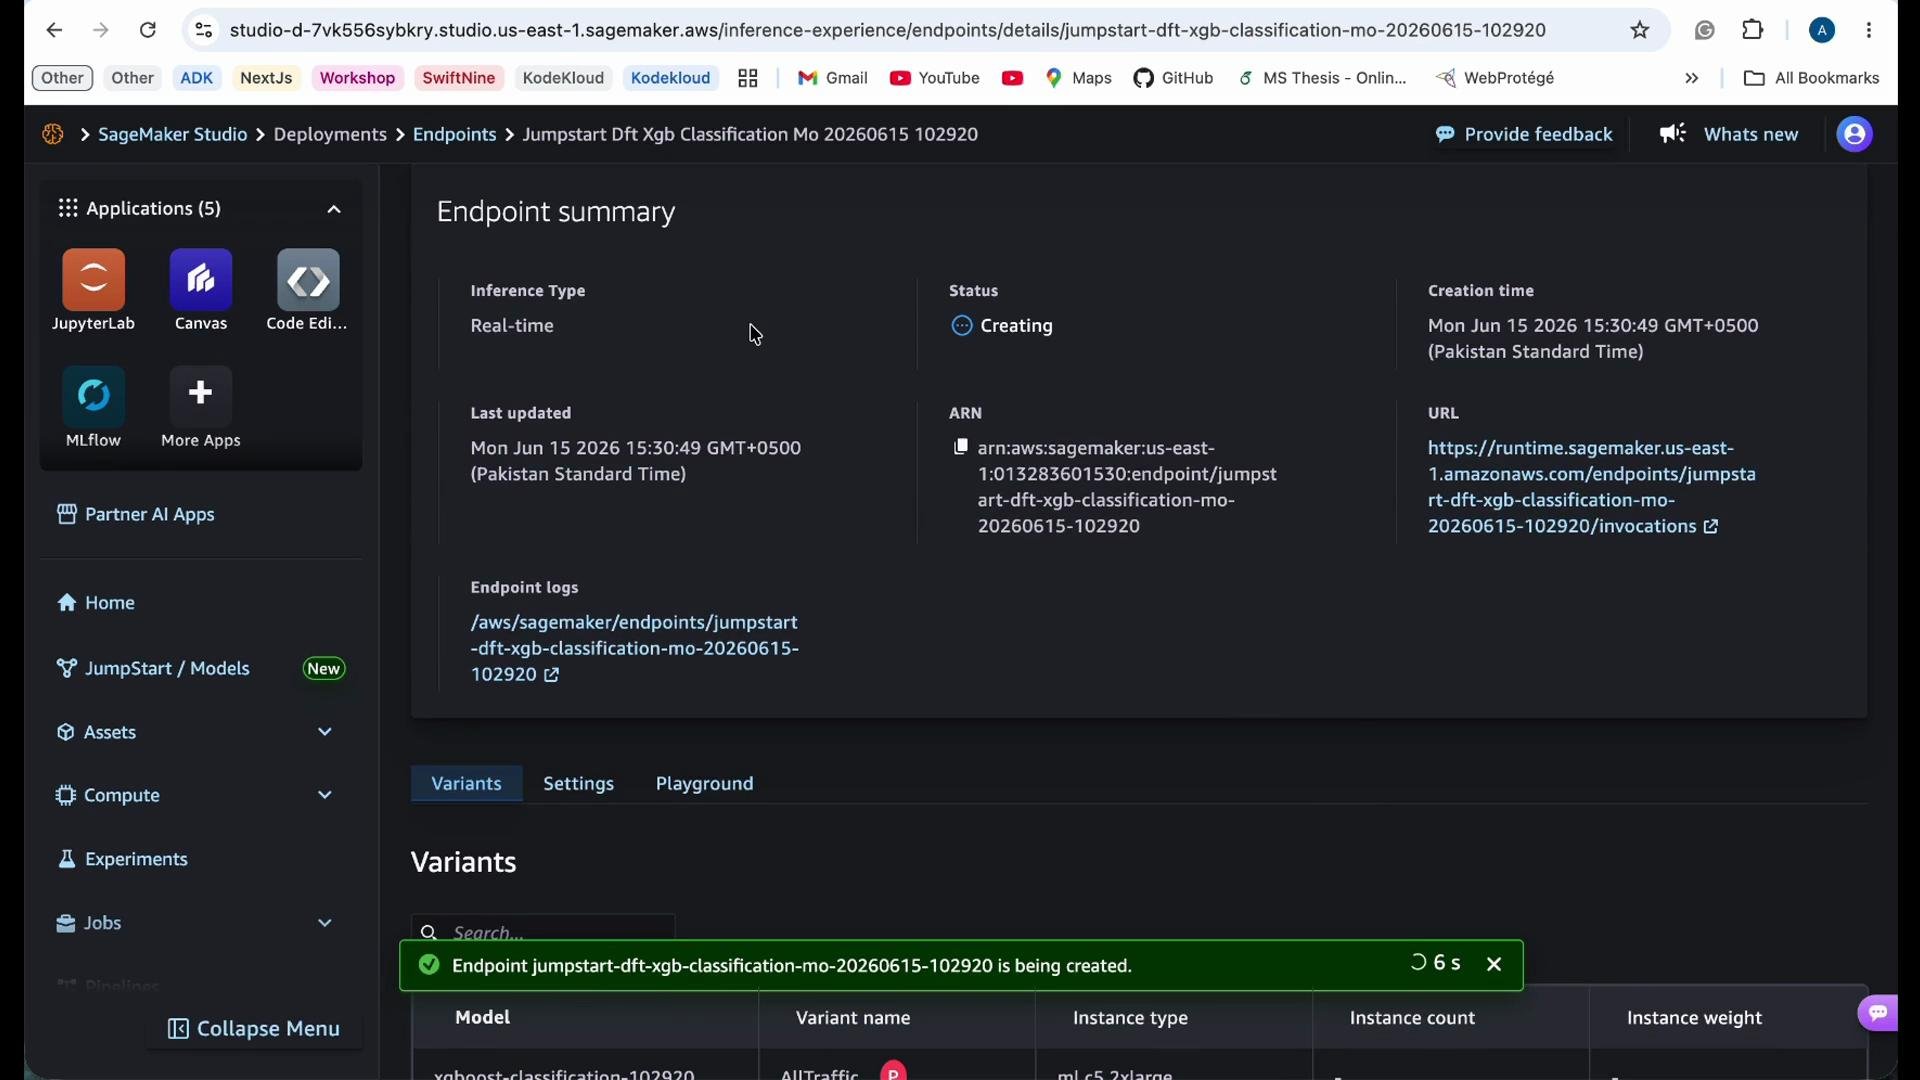Image resolution: width=1920 pixels, height=1080 pixels.
Task: Open the ADK bookmark folder
Action: pos(197,78)
